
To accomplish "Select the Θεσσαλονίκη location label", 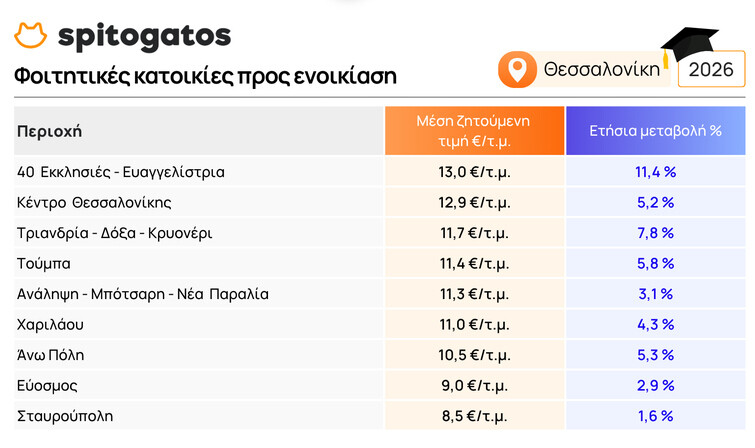I will [601, 70].
